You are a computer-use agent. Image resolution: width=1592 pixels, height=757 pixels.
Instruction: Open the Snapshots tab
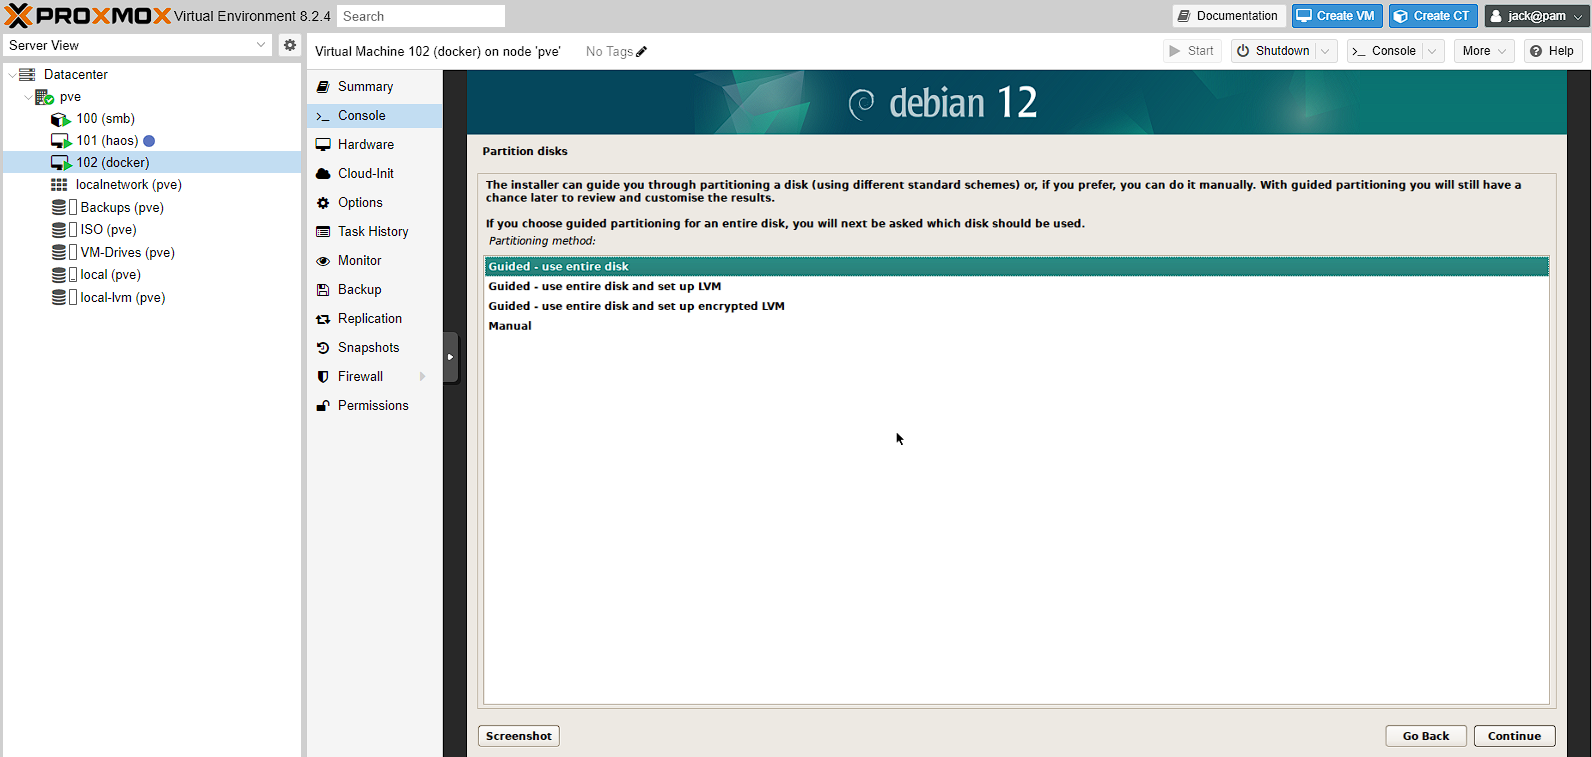[374, 348]
